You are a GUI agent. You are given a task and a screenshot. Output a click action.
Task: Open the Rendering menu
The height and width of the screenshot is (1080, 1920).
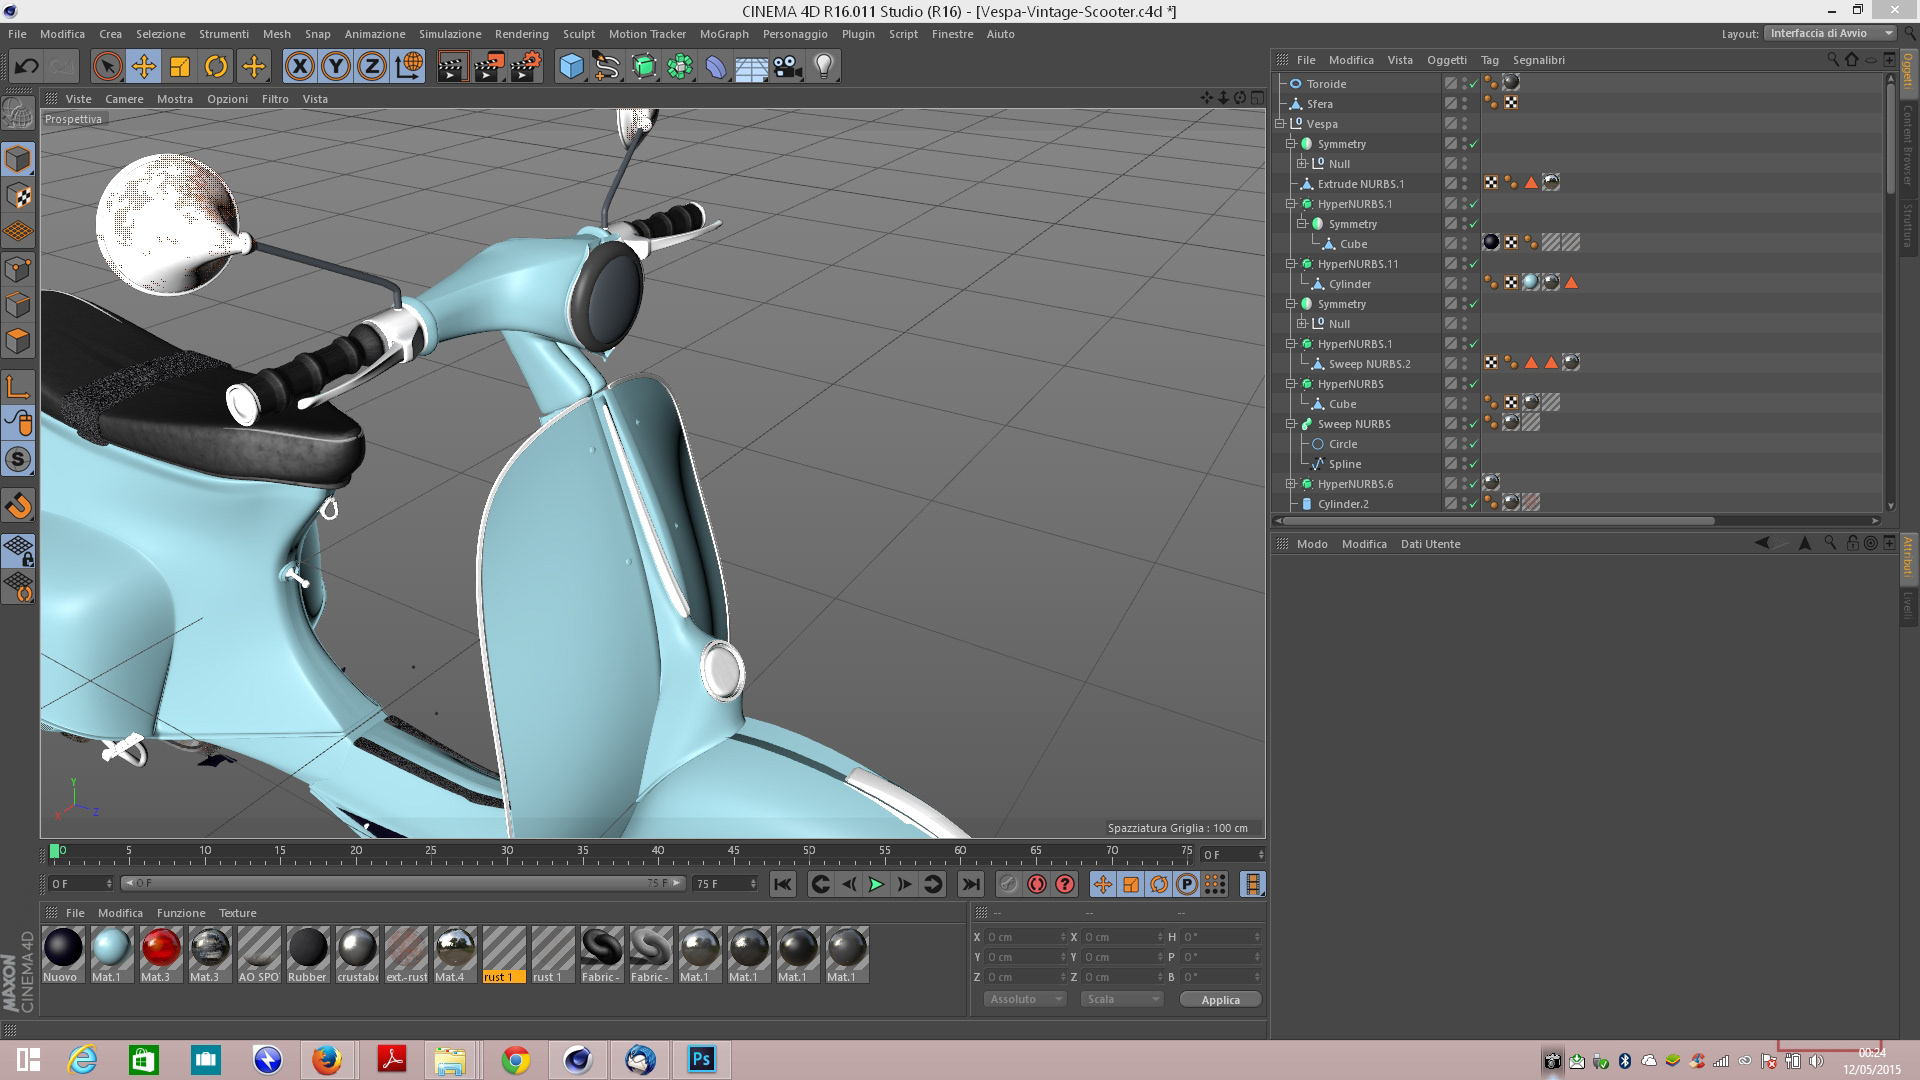click(521, 34)
